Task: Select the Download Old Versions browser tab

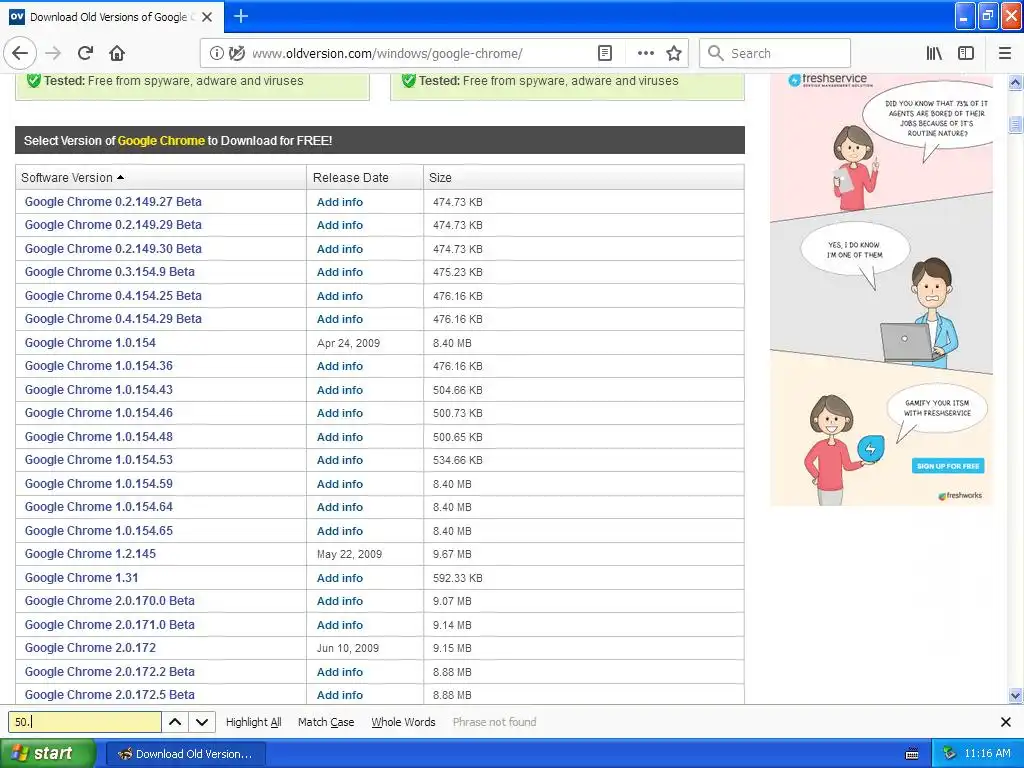Action: (x=112, y=17)
